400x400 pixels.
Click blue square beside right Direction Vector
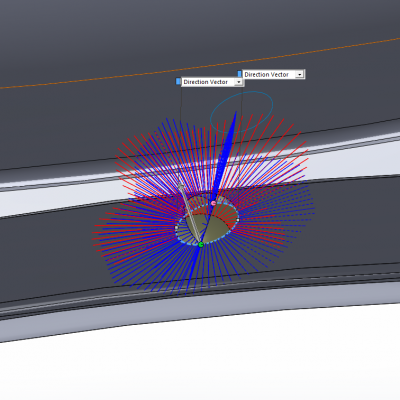239,74
